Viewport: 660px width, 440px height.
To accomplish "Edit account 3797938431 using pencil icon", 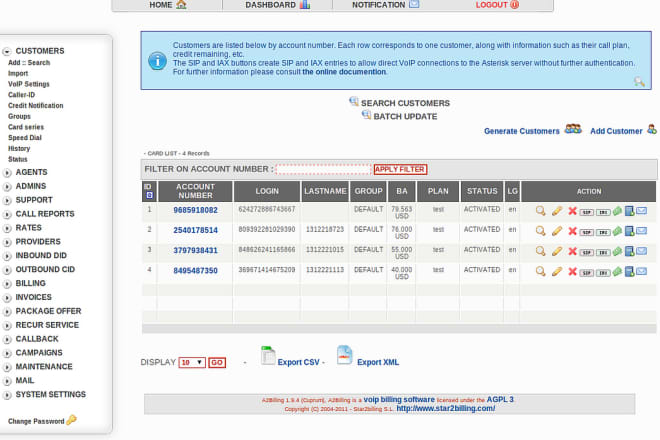I will click(557, 251).
